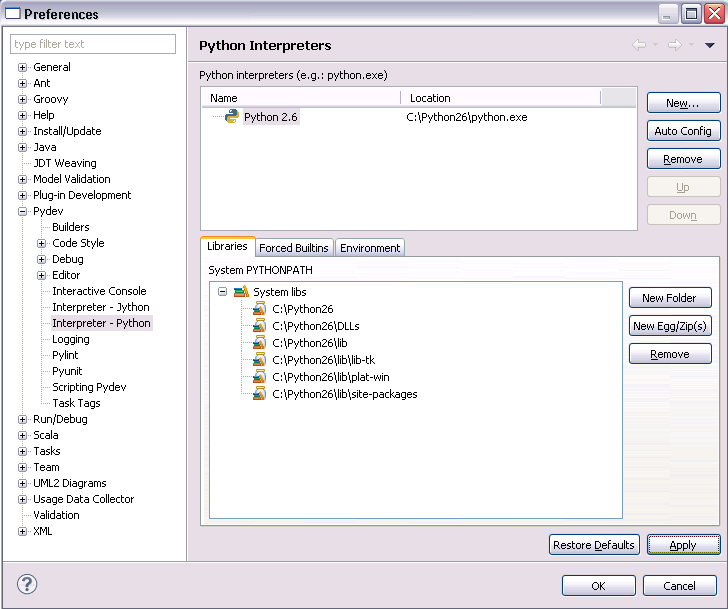The height and width of the screenshot is (609, 728).
Task: Switch to the Forced Builtins tab
Action: (x=293, y=248)
